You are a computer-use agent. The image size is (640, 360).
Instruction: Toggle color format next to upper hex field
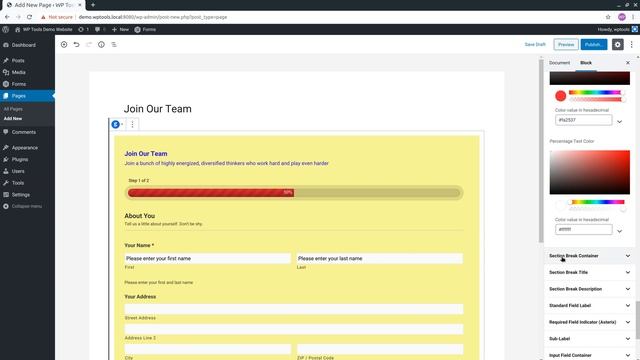620,122
